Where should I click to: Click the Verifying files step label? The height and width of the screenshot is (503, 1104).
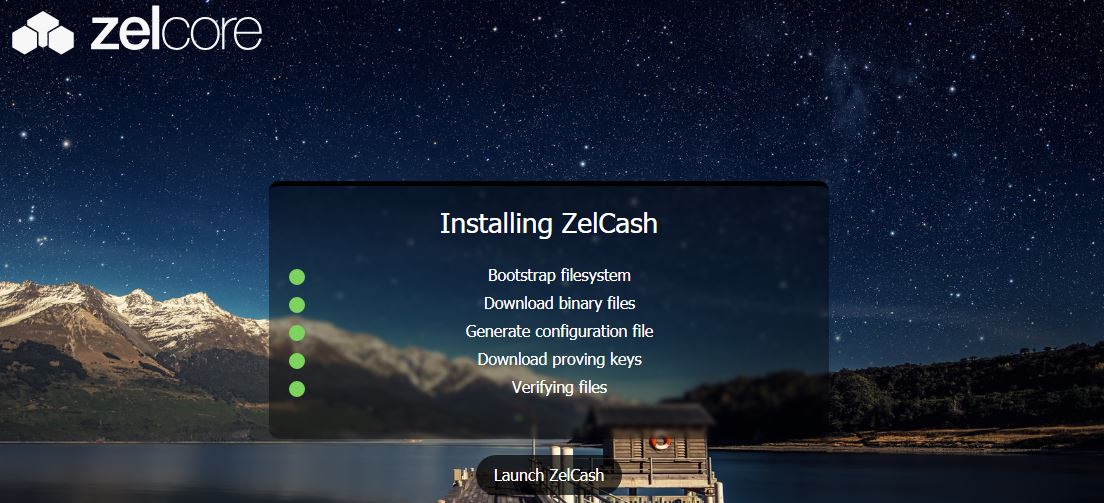click(559, 387)
